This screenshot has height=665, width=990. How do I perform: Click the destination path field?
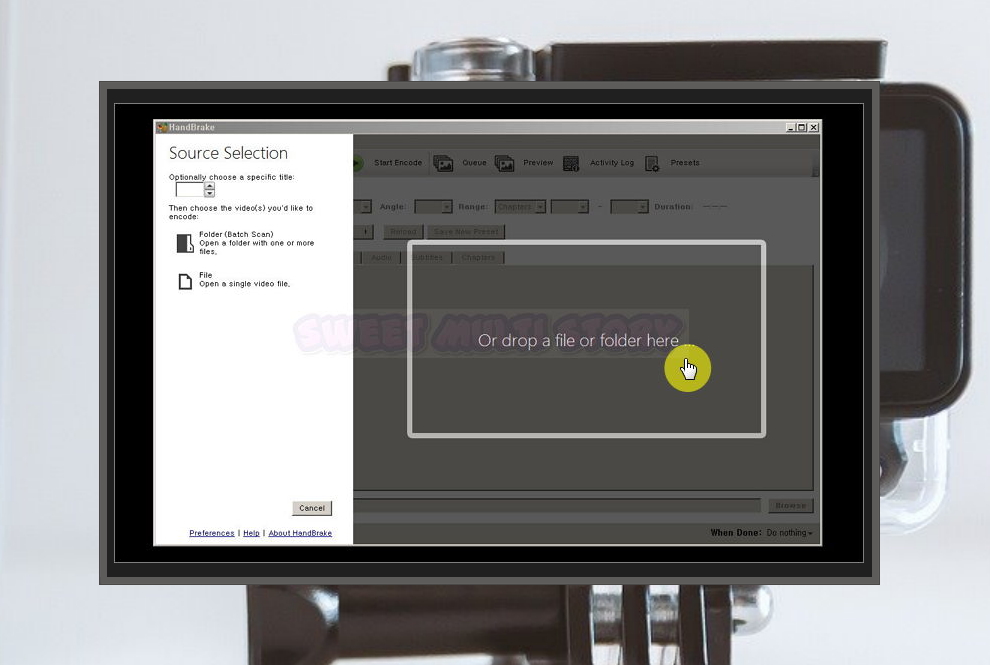click(x=557, y=505)
